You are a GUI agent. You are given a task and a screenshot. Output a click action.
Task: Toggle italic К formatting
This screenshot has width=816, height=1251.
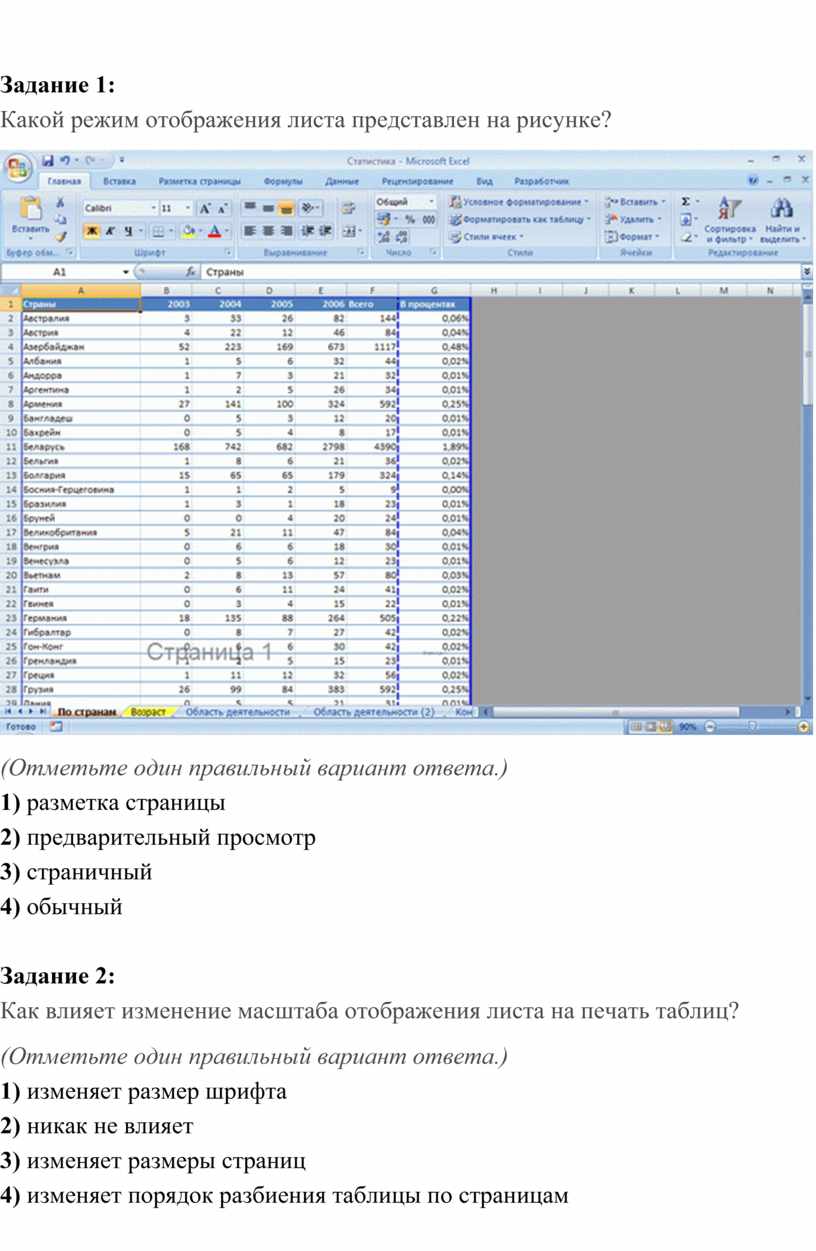pyautogui.click(x=109, y=231)
